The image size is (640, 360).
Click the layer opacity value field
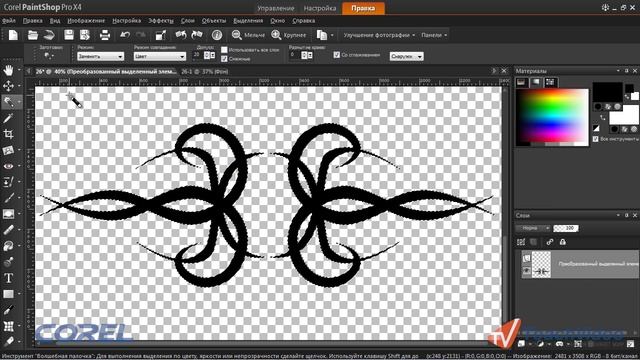point(566,228)
